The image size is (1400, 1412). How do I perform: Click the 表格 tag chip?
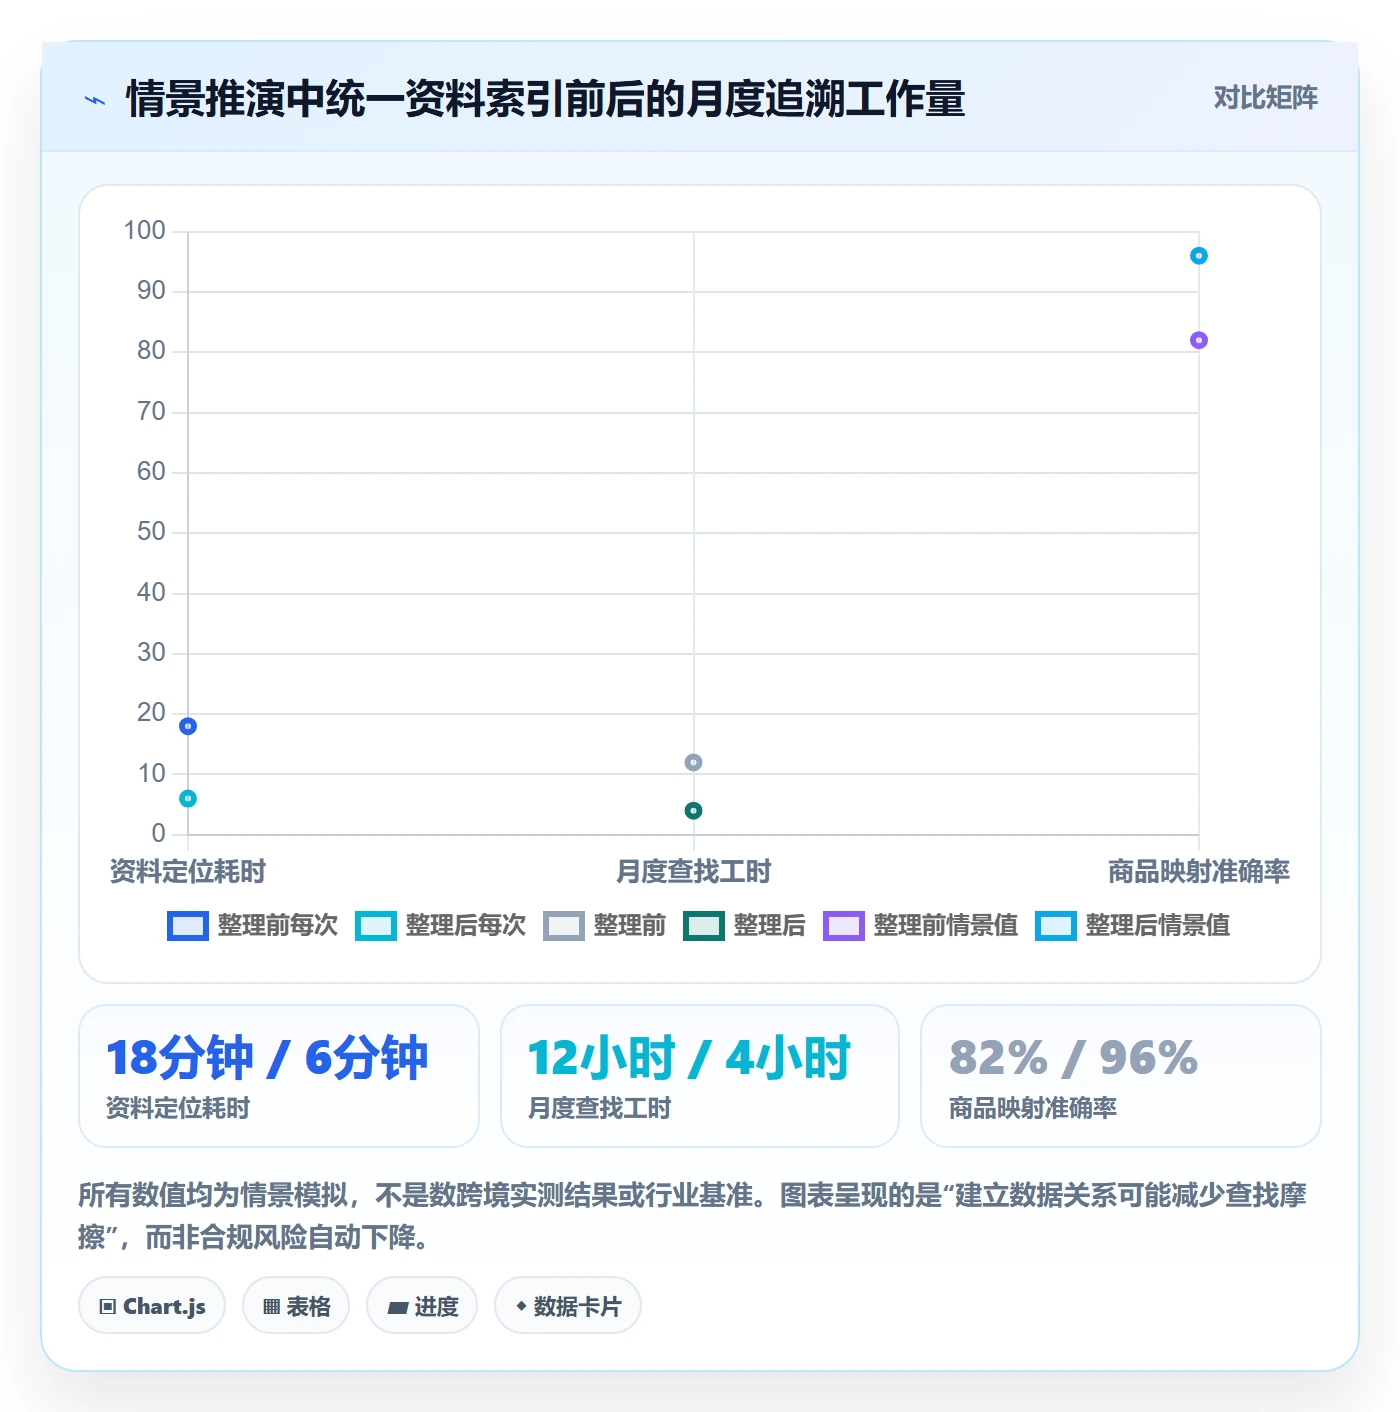coord(296,1306)
